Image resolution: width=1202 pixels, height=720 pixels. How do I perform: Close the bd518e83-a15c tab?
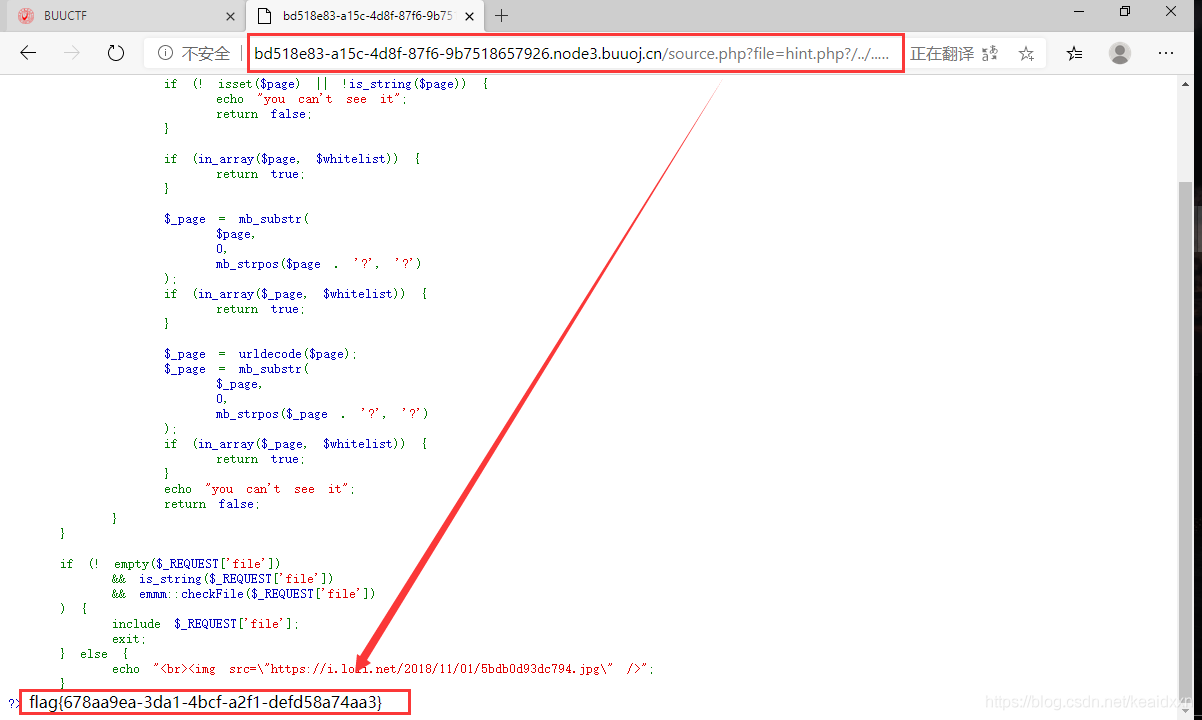(x=470, y=15)
